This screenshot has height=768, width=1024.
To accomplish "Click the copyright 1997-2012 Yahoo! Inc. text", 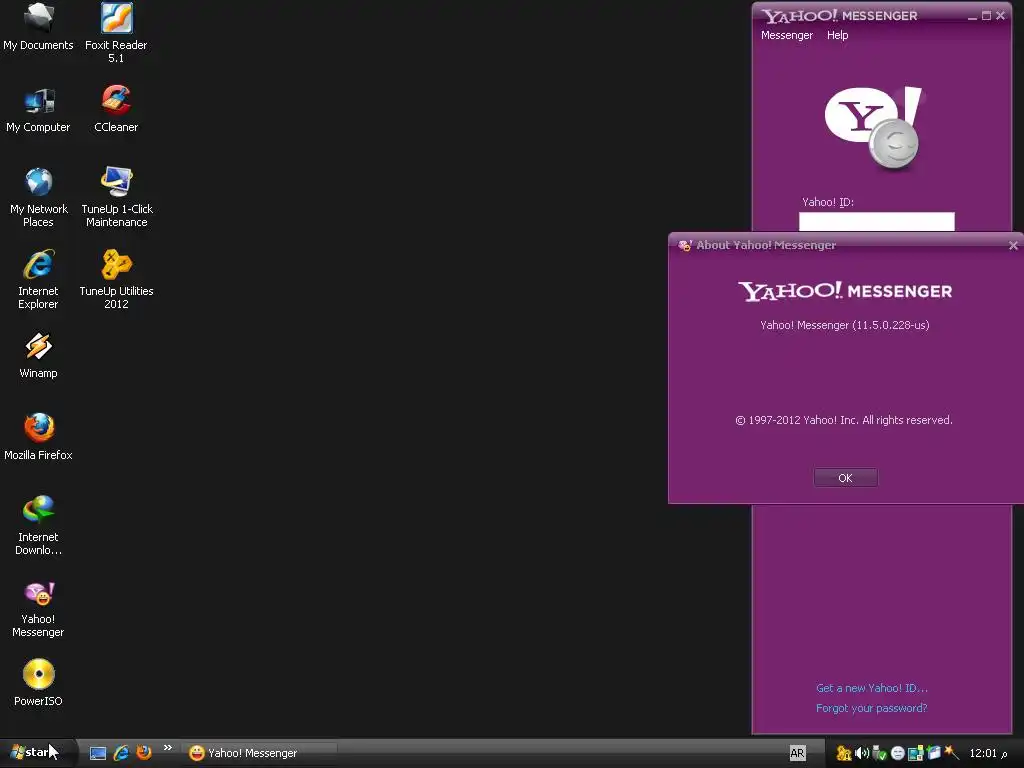I will [x=844, y=421].
